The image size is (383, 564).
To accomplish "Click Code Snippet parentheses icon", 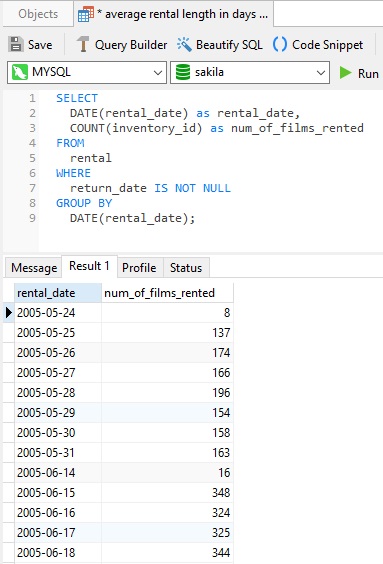I will 280,45.
